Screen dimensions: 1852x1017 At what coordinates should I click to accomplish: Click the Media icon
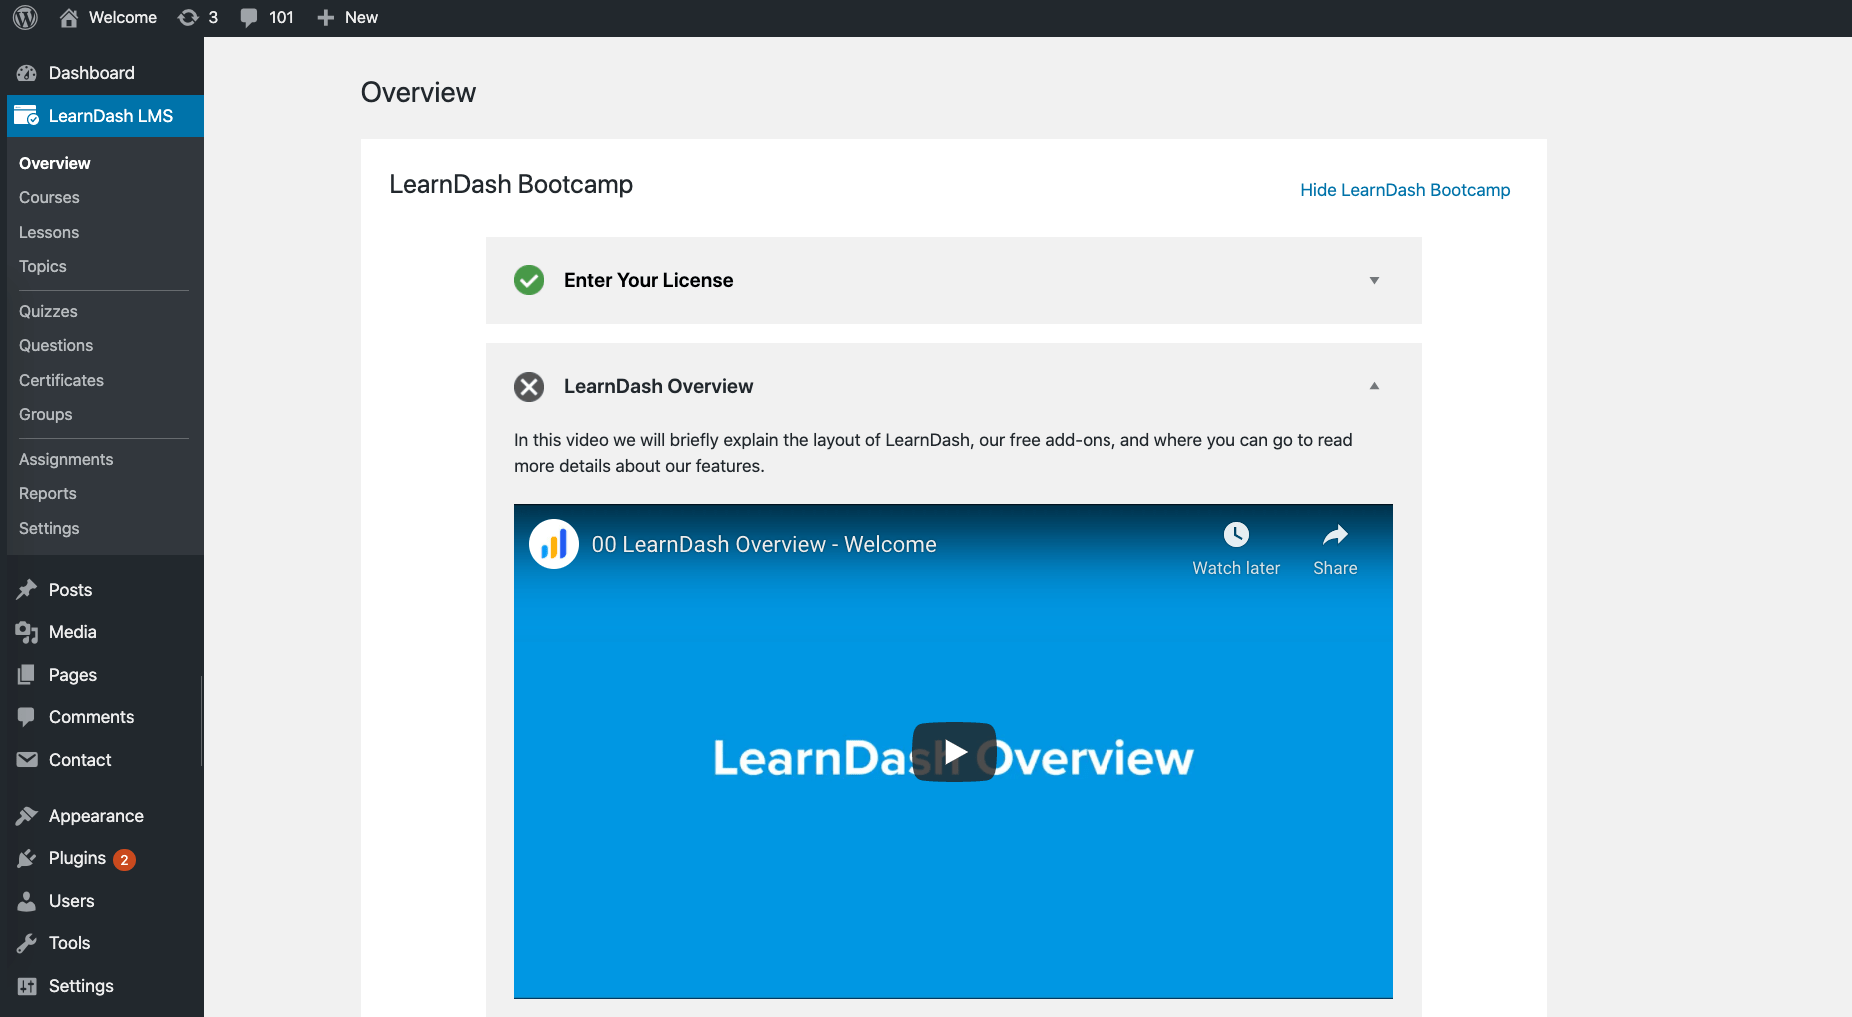point(27,632)
